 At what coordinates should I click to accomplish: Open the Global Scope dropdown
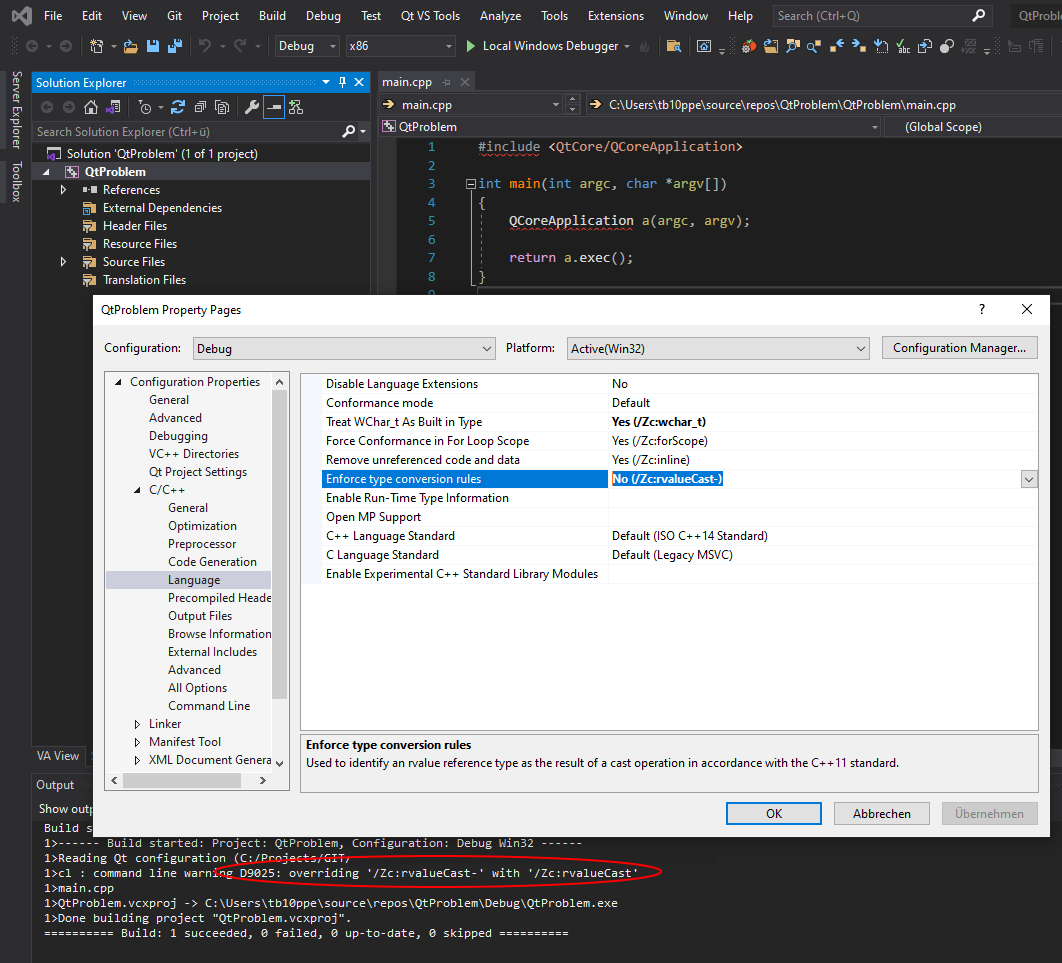(x=973, y=127)
